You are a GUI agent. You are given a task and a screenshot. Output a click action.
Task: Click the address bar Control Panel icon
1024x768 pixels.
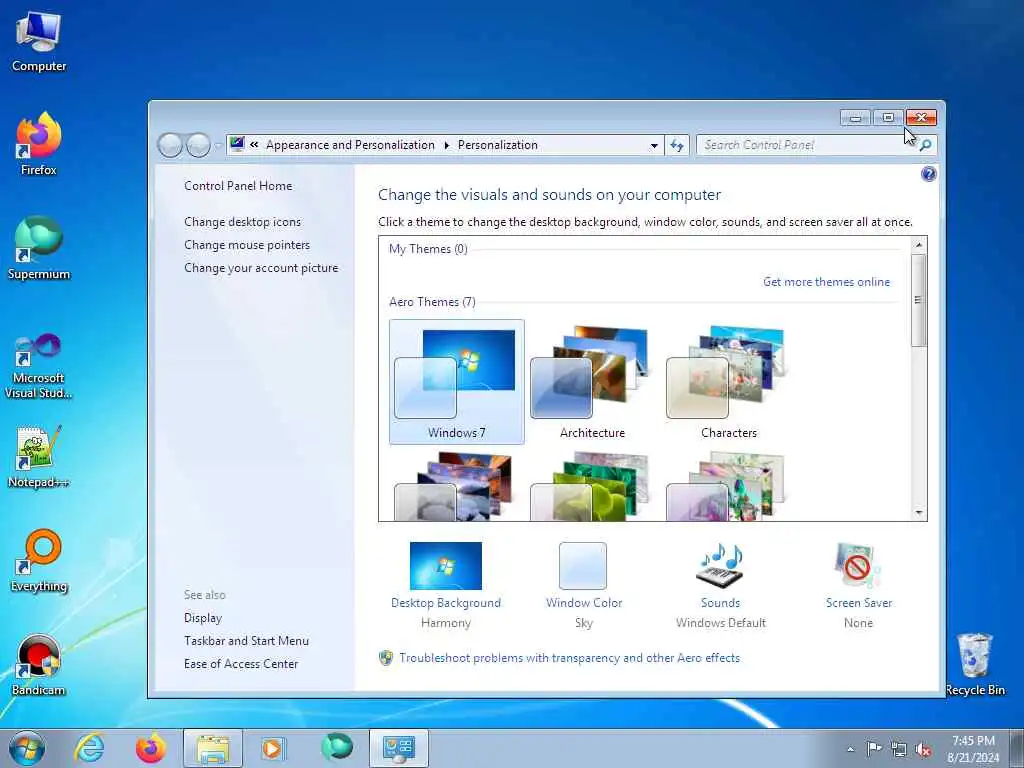[237, 144]
